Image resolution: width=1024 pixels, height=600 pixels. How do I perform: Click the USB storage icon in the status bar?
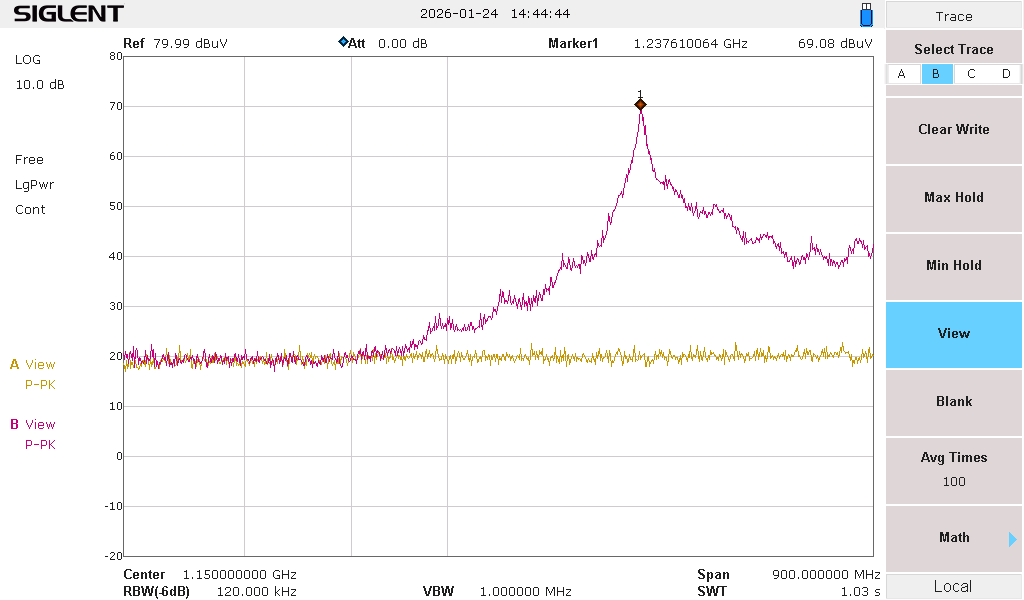[x=863, y=14]
